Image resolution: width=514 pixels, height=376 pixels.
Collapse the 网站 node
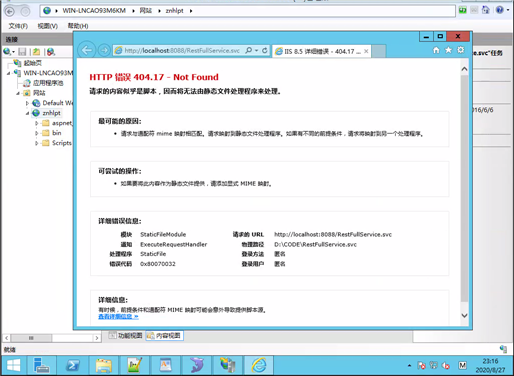point(18,93)
